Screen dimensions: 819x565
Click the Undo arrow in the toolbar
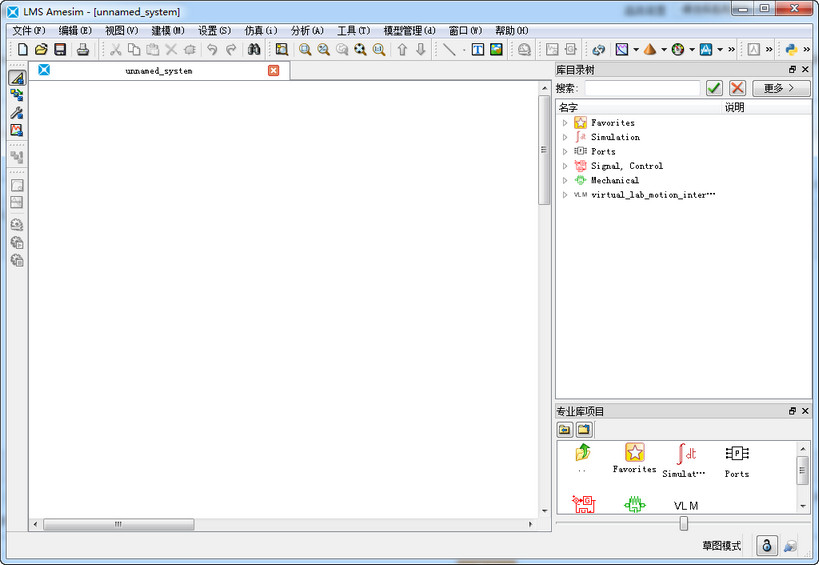click(212, 50)
